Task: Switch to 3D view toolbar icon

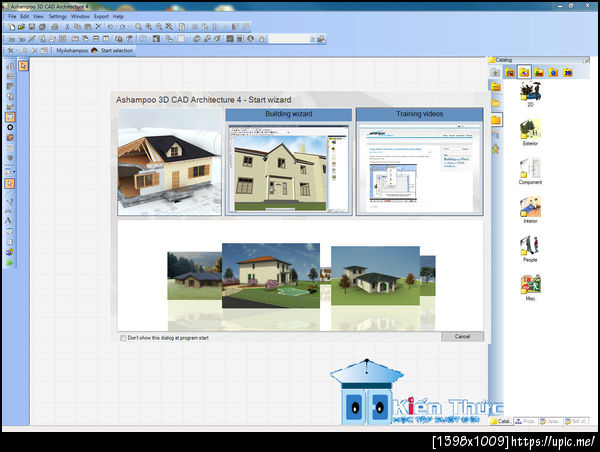Action: pyautogui.click(x=22, y=39)
